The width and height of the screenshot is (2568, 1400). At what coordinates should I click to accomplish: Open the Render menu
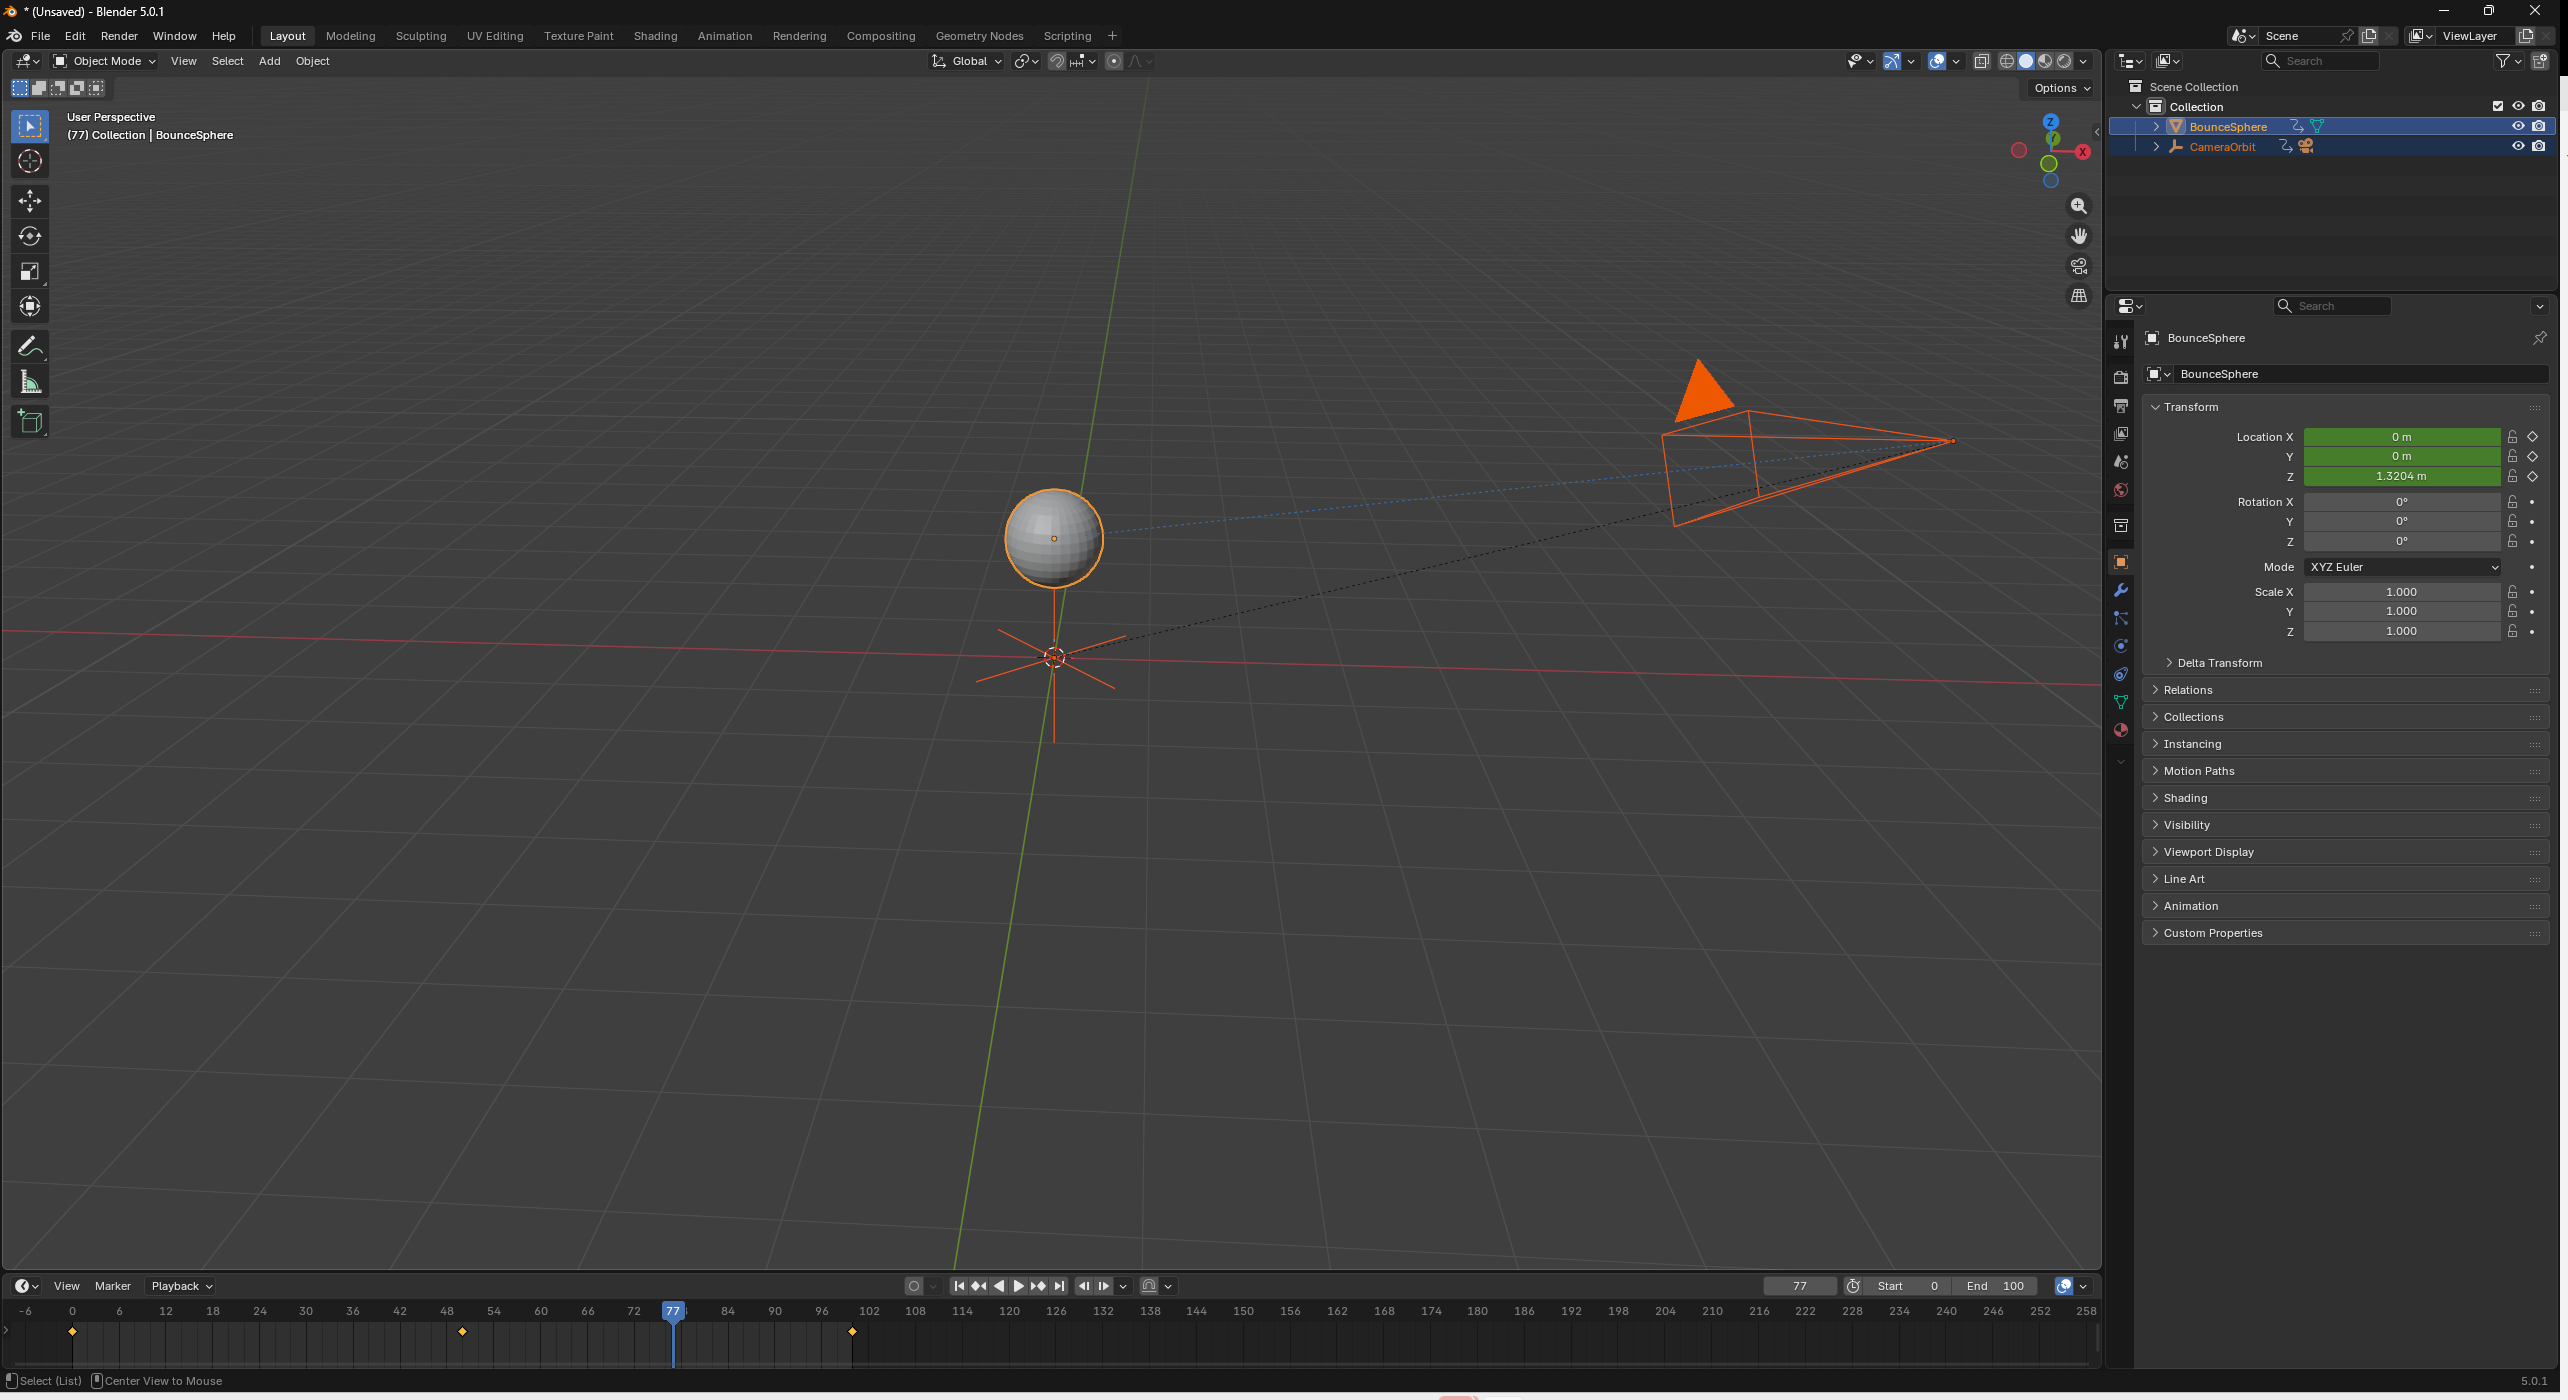click(x=119, y=36)
